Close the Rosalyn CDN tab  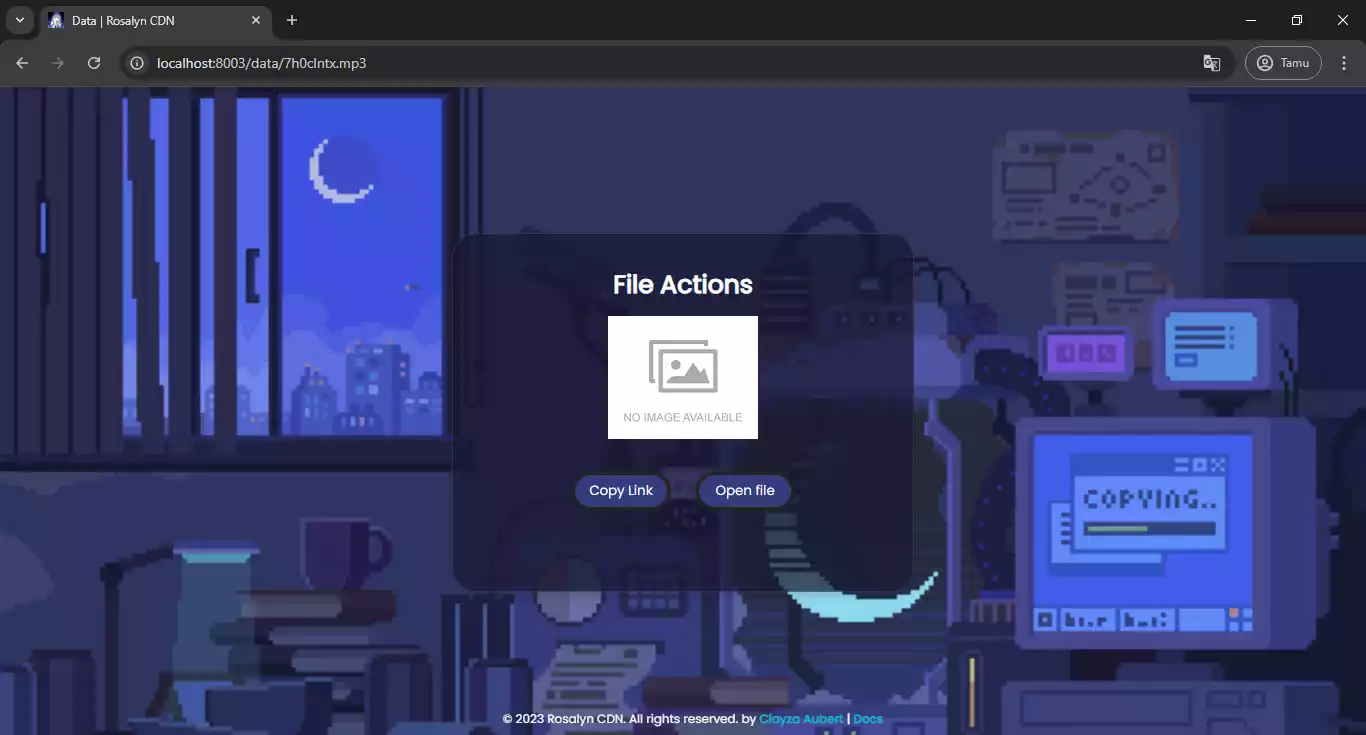[257, 20]
